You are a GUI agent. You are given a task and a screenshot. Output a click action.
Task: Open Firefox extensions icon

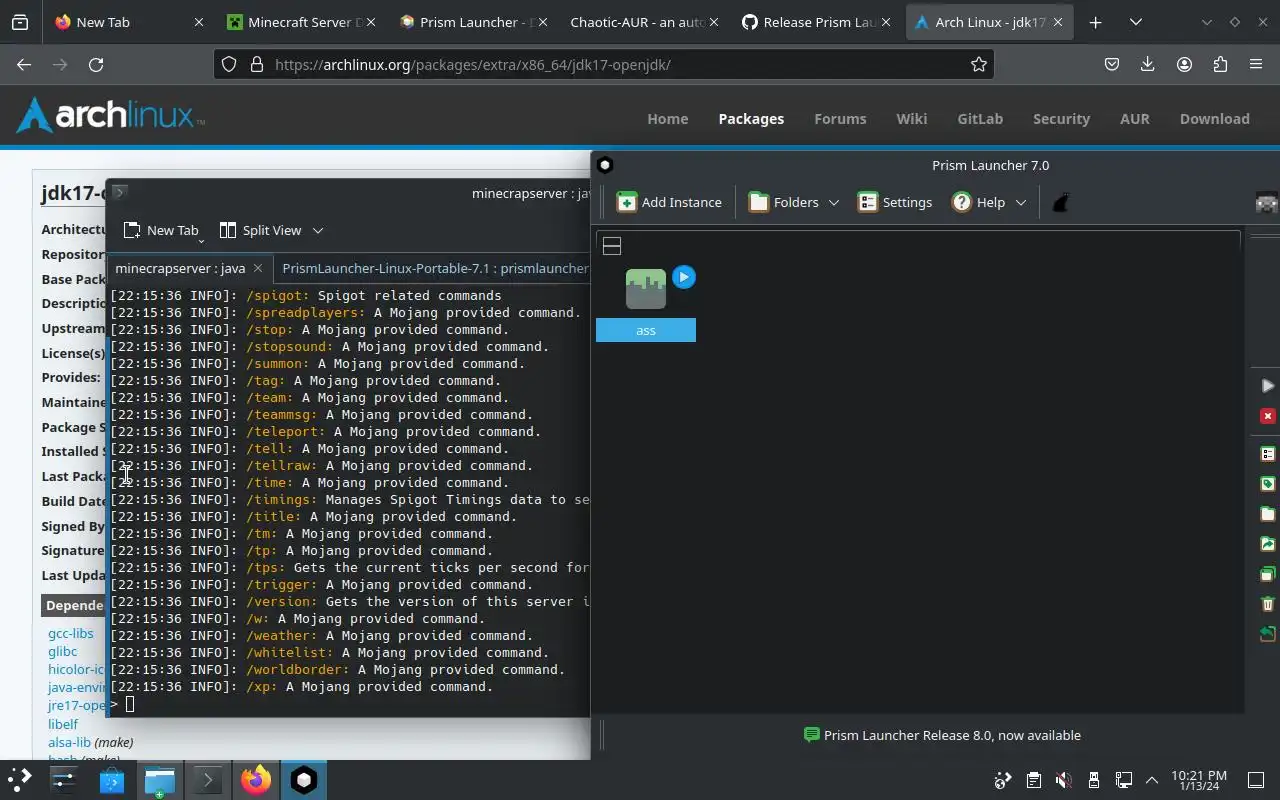click(x=1220, y=64)
